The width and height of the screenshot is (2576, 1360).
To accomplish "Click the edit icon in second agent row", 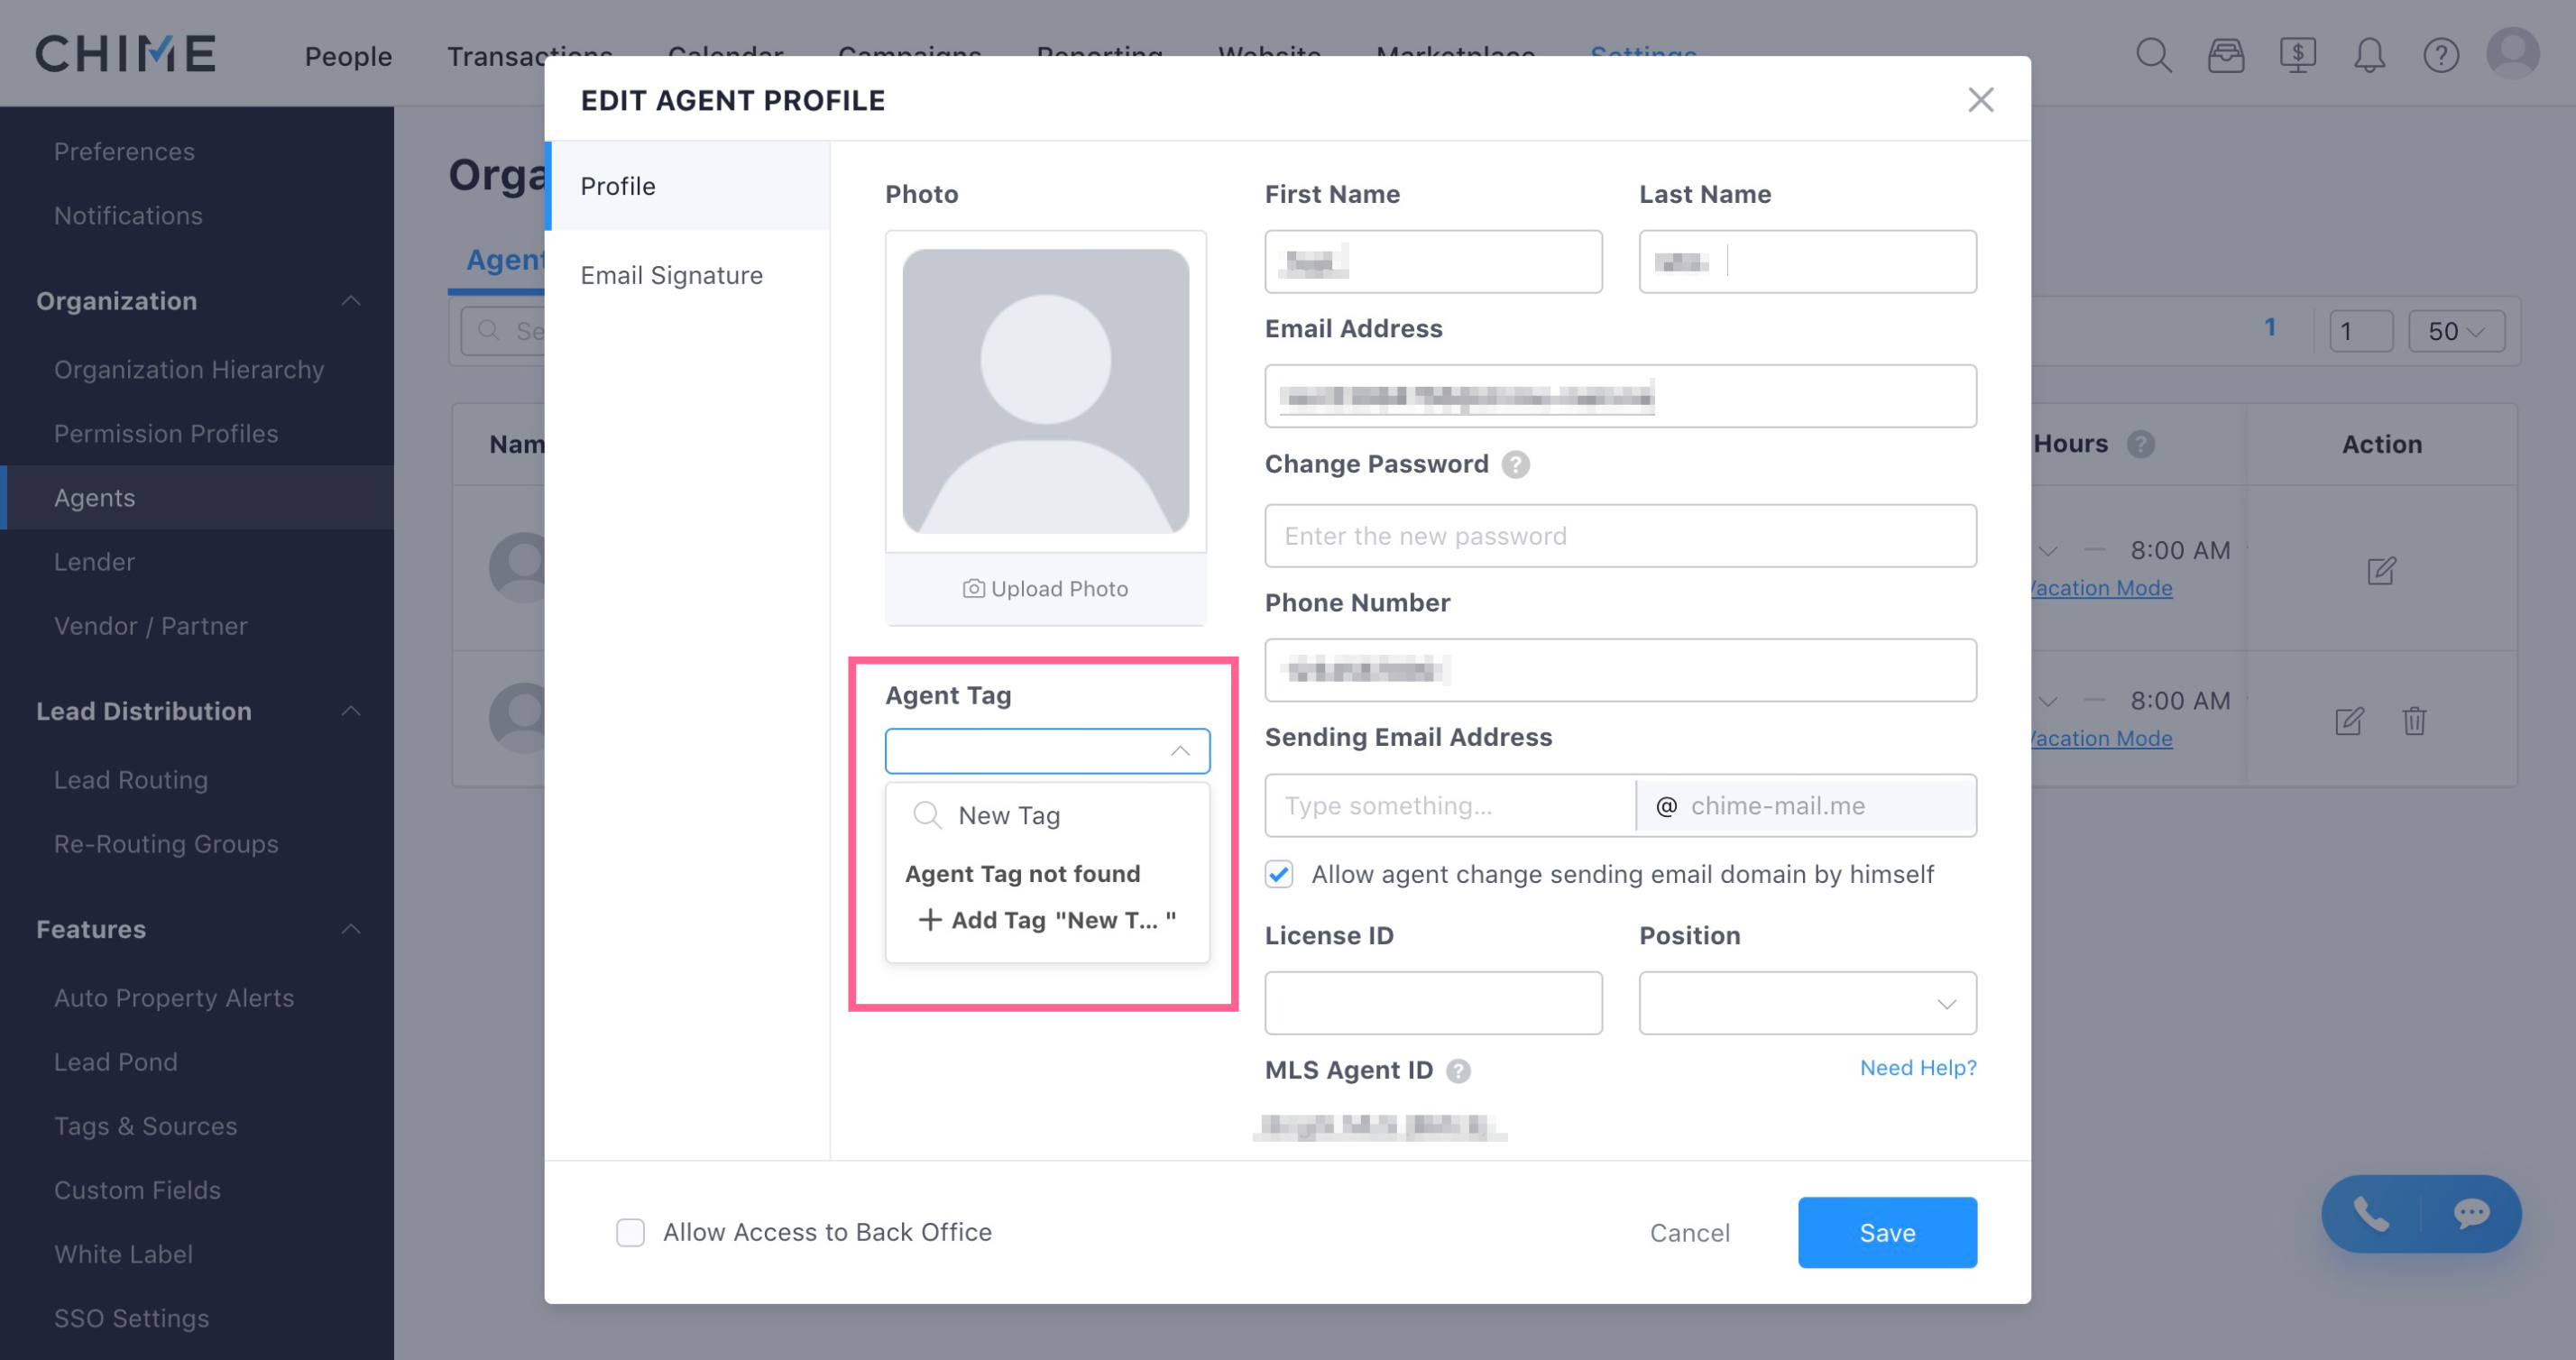I will point(2349,720).
